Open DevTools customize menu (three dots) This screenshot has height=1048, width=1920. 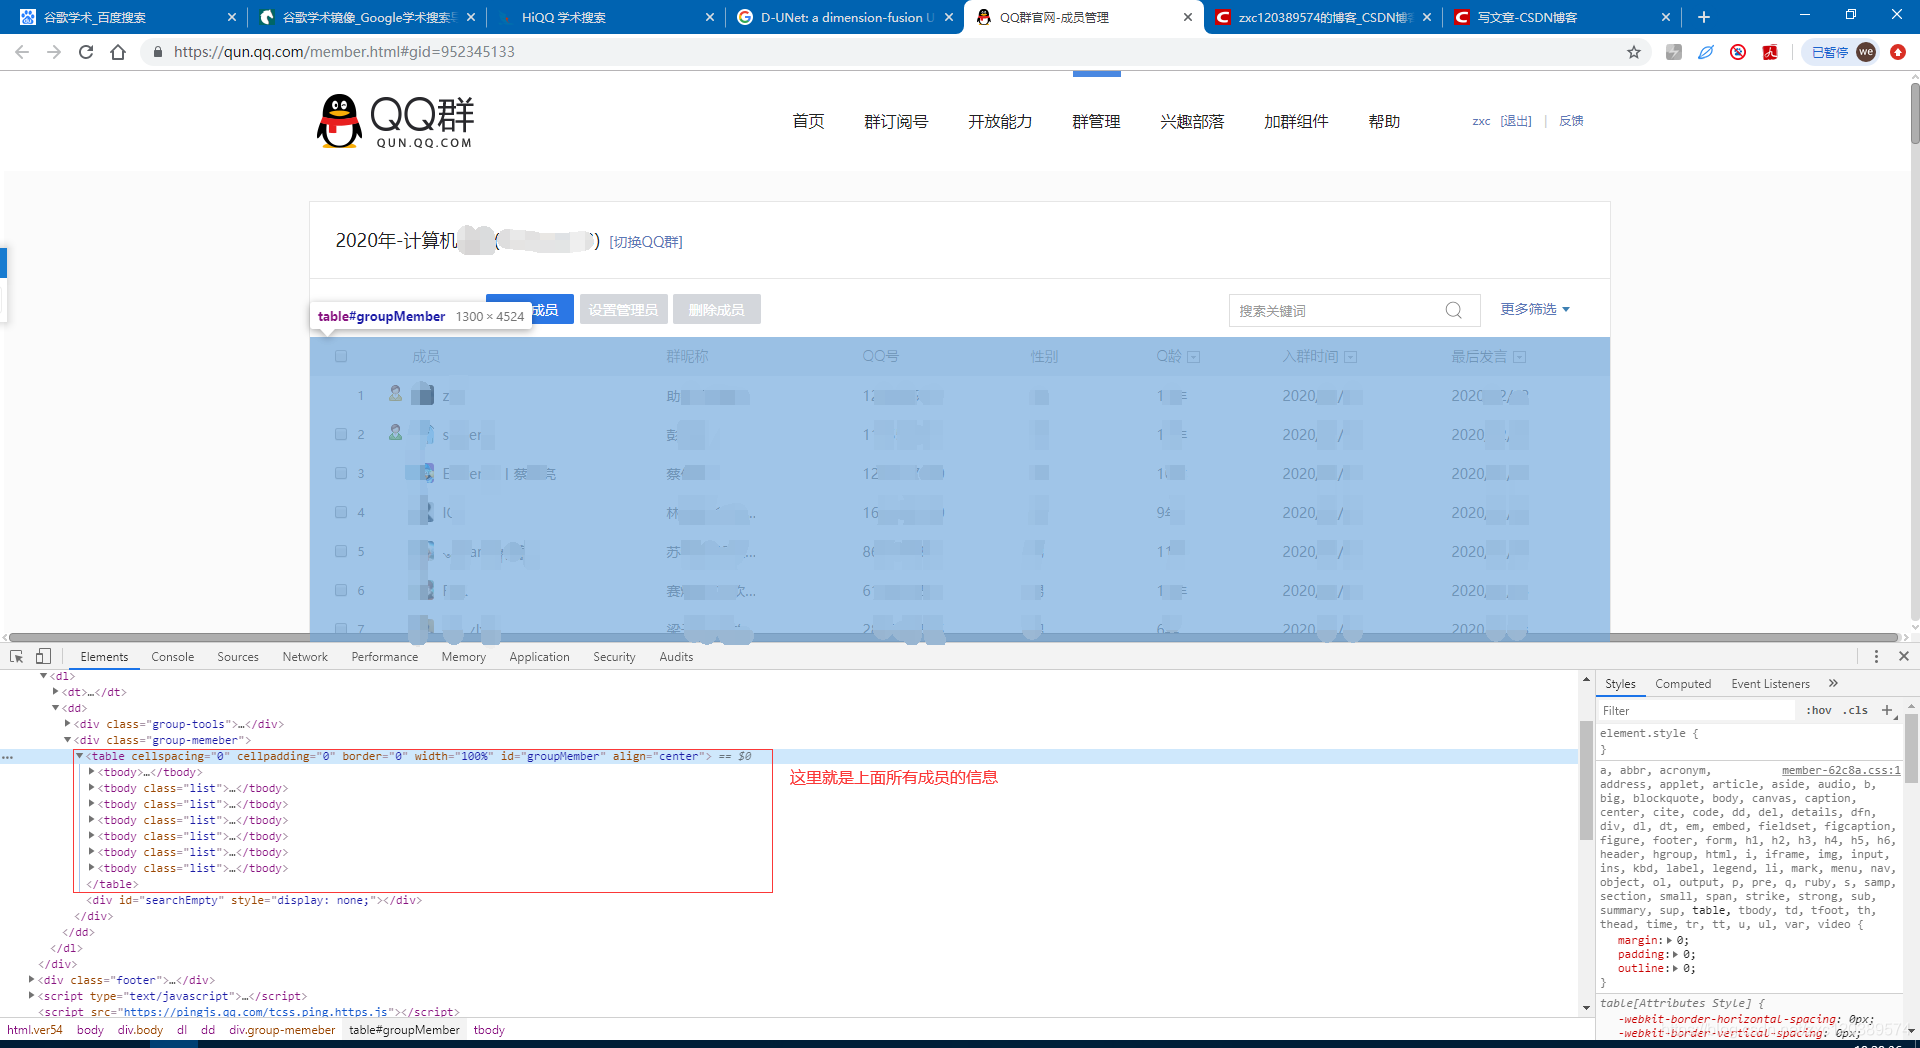tap(1876, 657)
